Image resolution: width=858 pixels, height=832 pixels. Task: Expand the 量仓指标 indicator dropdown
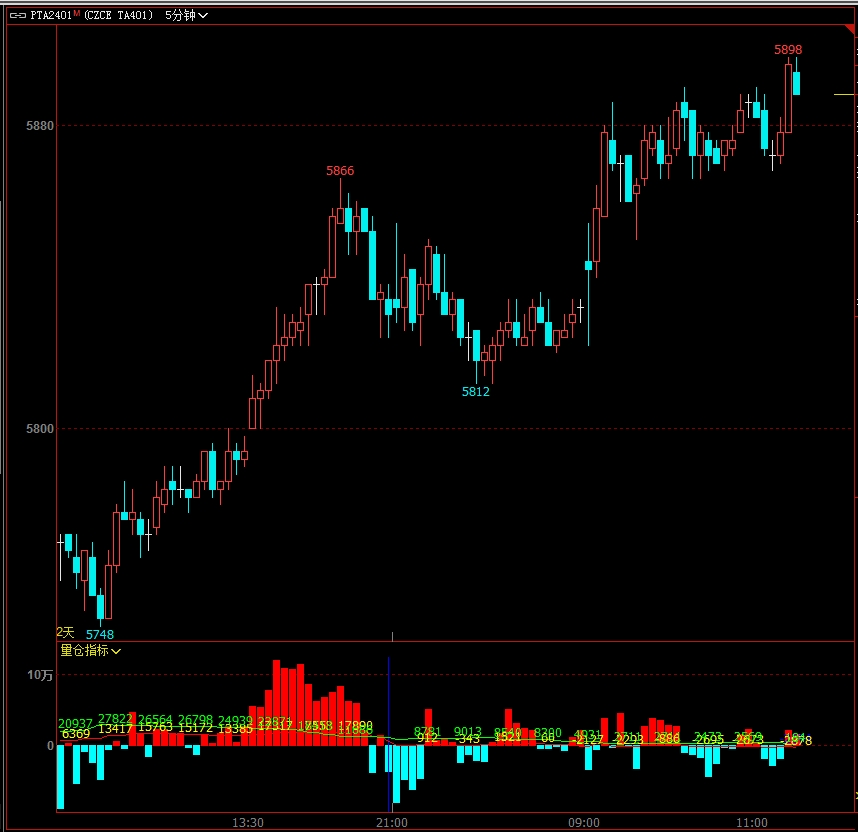(91, 650)
